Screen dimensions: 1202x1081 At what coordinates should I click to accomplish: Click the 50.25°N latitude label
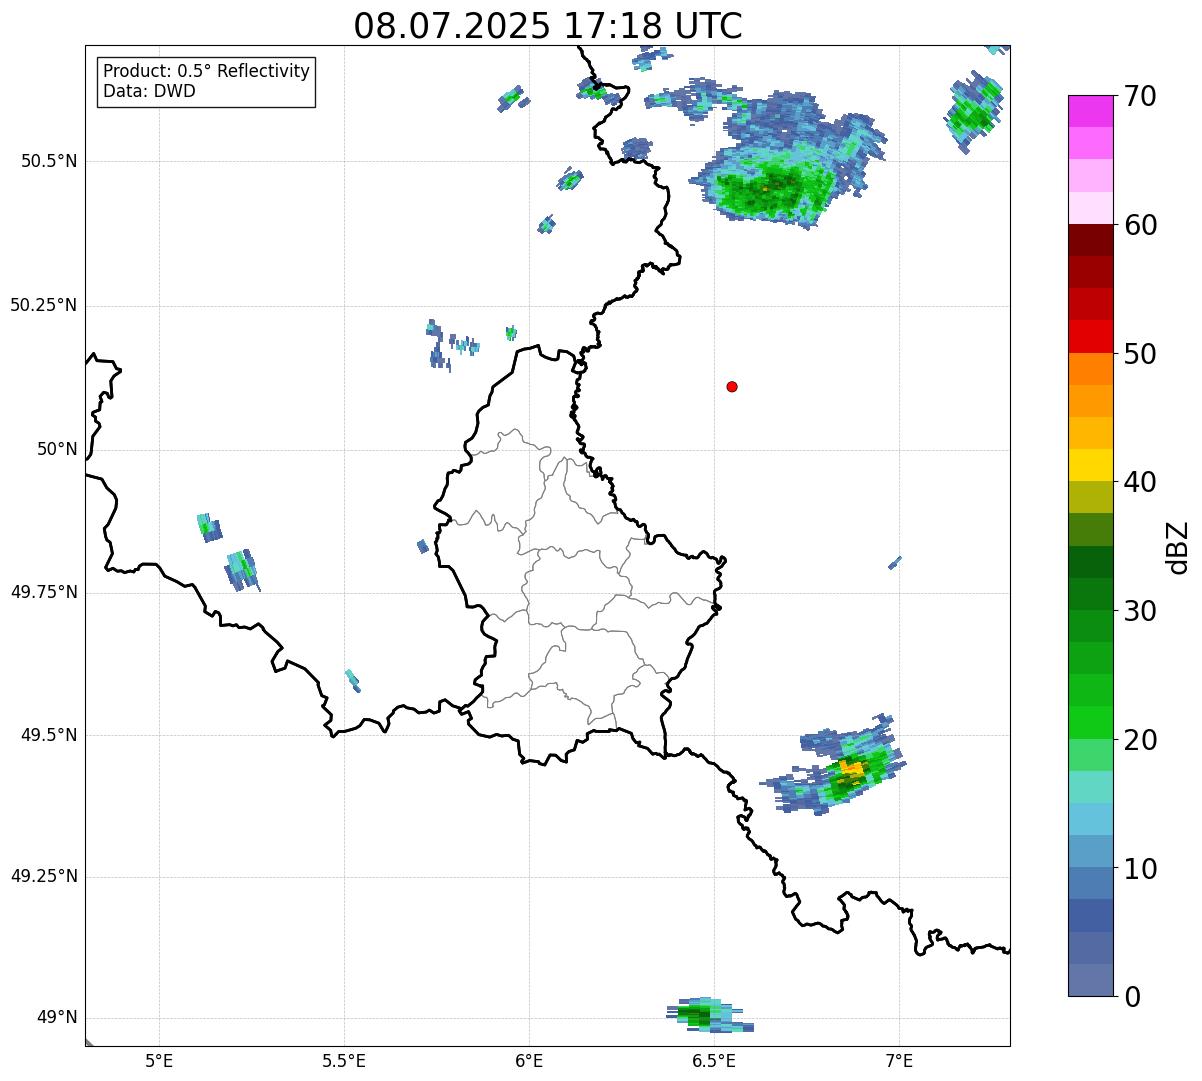44,305
